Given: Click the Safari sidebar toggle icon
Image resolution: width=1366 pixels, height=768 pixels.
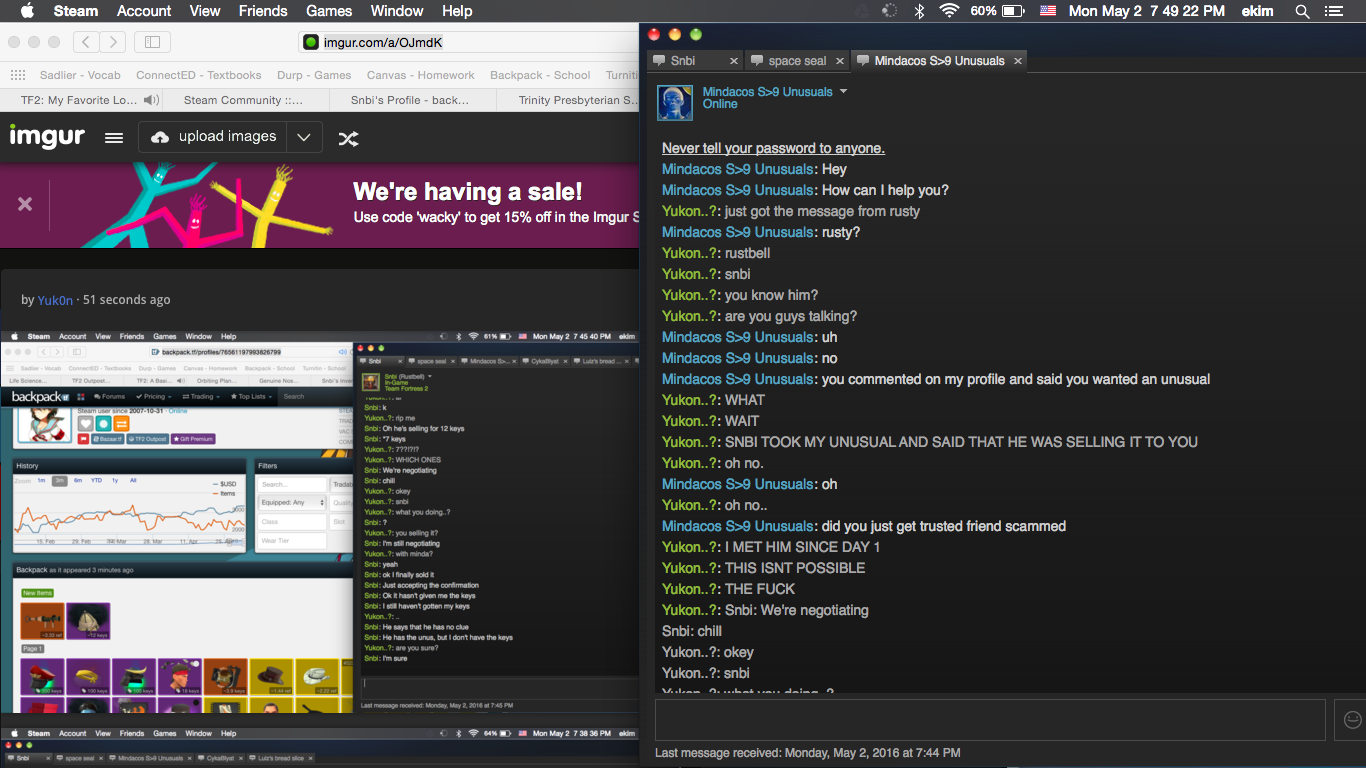Looking at the screenshot, I should [x=152, y=42].
